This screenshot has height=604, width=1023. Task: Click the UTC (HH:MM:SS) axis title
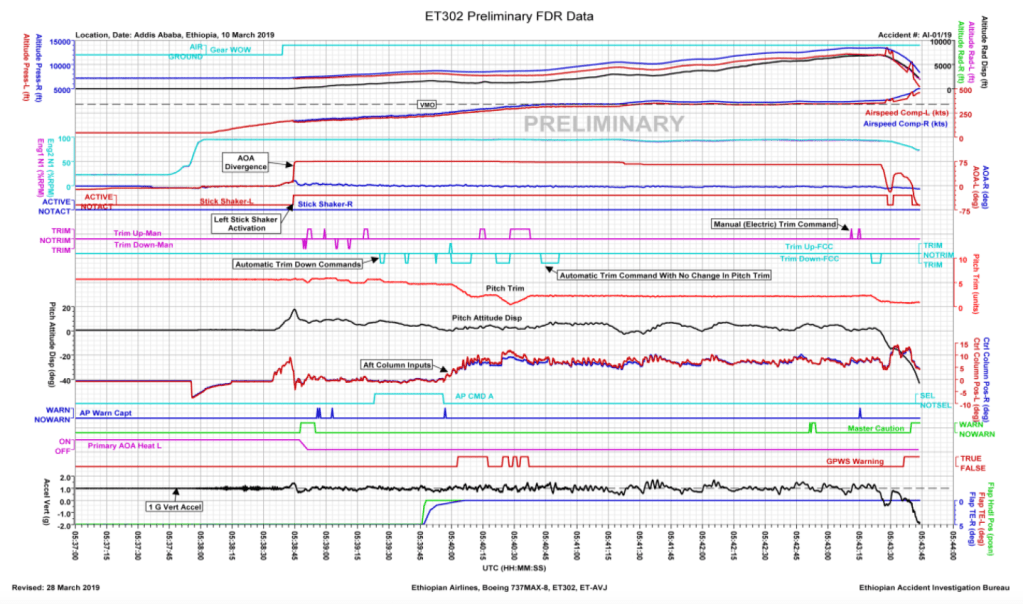pyautogui.click(x=511, y=566)
